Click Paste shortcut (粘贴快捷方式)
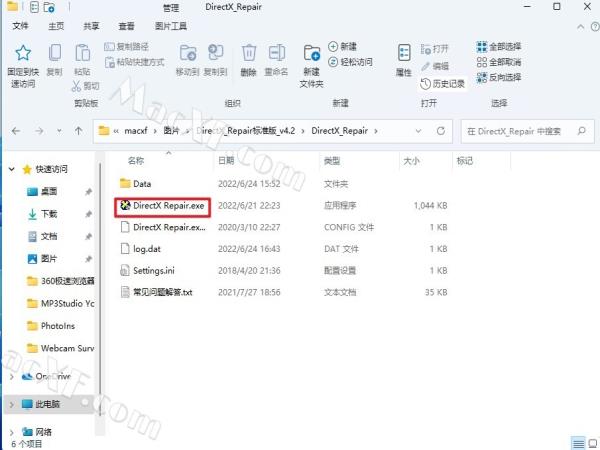This screenshot has width=600, height=450. tap(135, 62)
